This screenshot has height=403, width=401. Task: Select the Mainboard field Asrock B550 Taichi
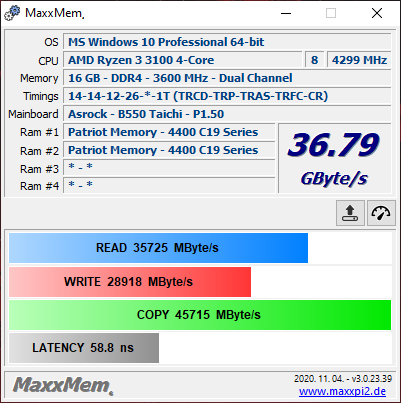227,114
